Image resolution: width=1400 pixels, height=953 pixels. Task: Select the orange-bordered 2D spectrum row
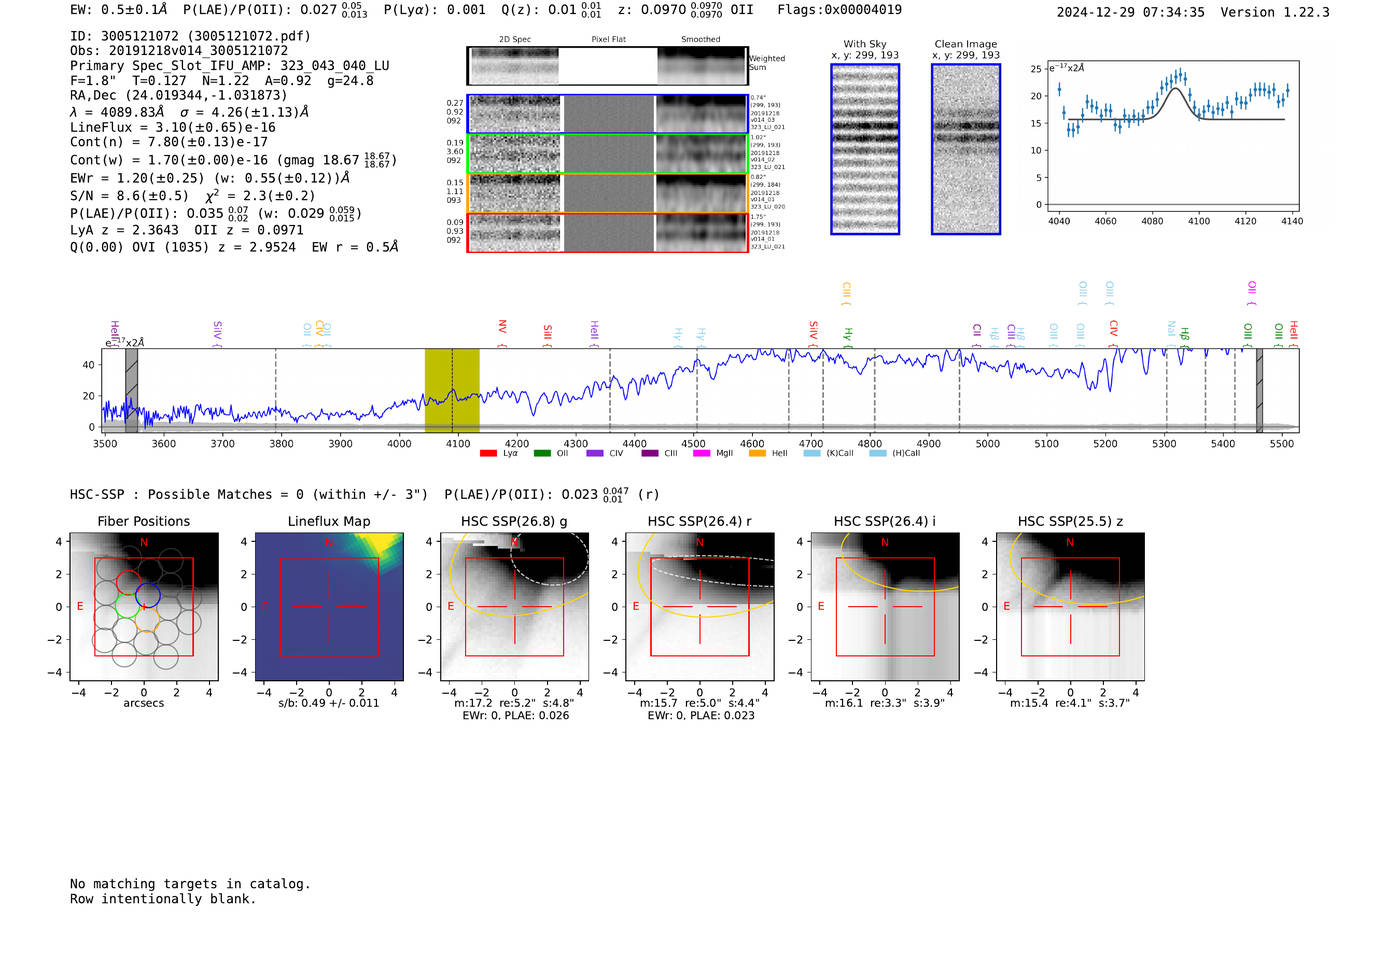pyautogui.click(x=608, y=193)
